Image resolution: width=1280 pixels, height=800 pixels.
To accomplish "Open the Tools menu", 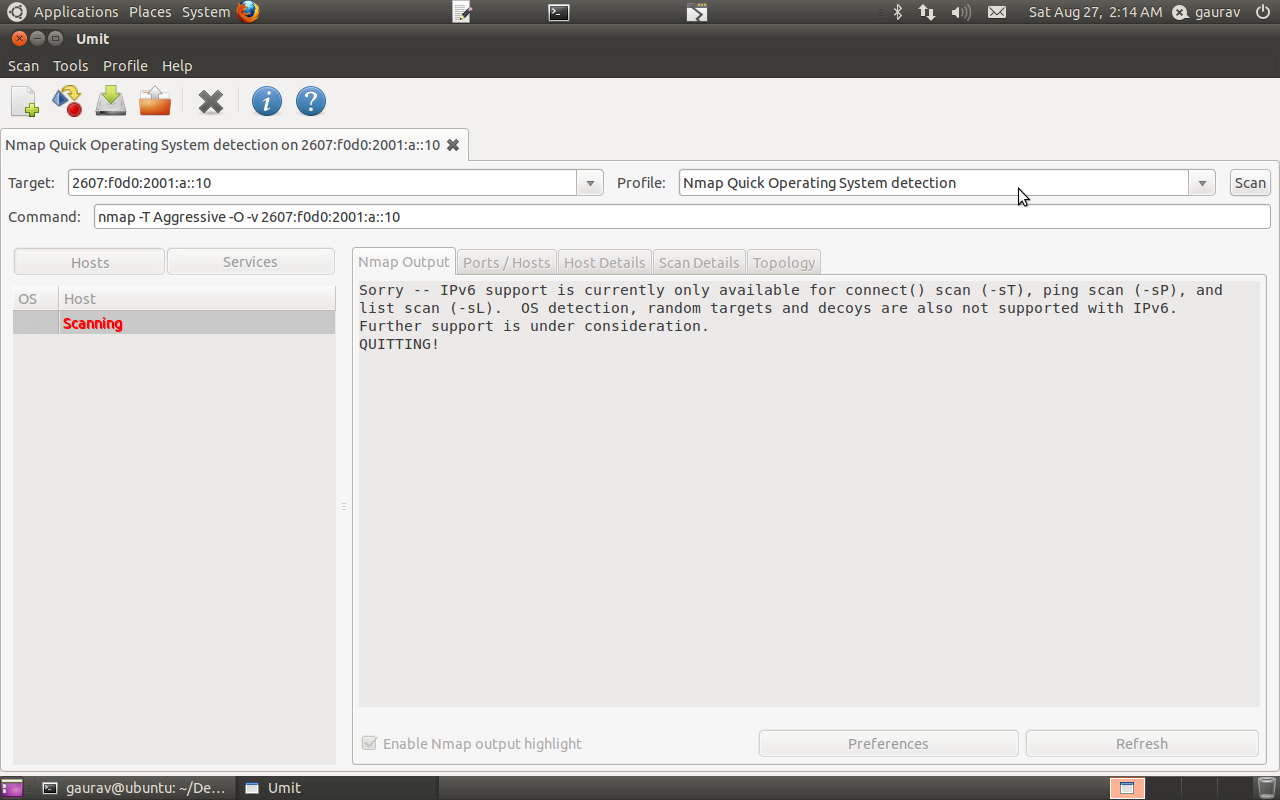I will 71,66.
